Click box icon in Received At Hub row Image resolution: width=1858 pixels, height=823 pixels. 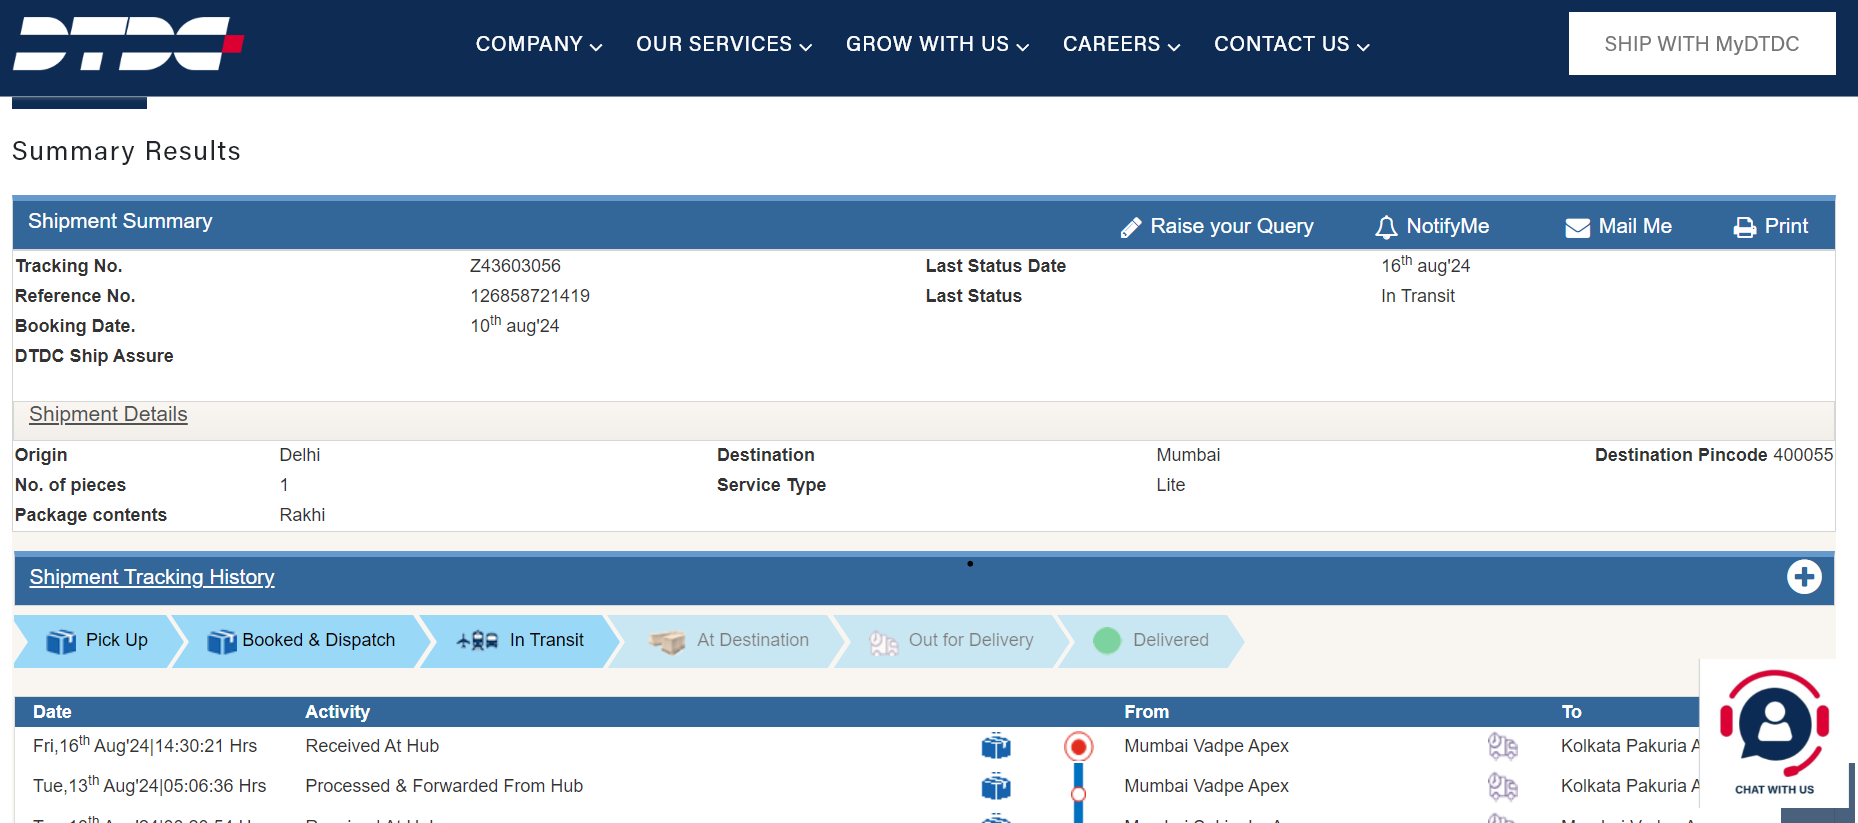pyautogui.click(x=996, y=746)
